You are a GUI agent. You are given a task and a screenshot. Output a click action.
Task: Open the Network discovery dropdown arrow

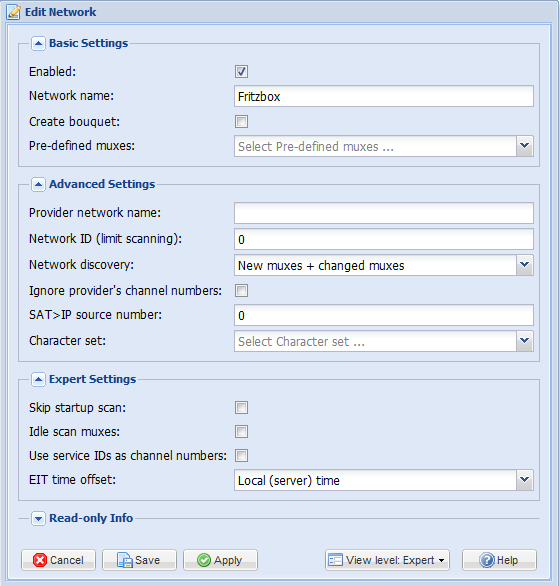click(x=524, y=265)
